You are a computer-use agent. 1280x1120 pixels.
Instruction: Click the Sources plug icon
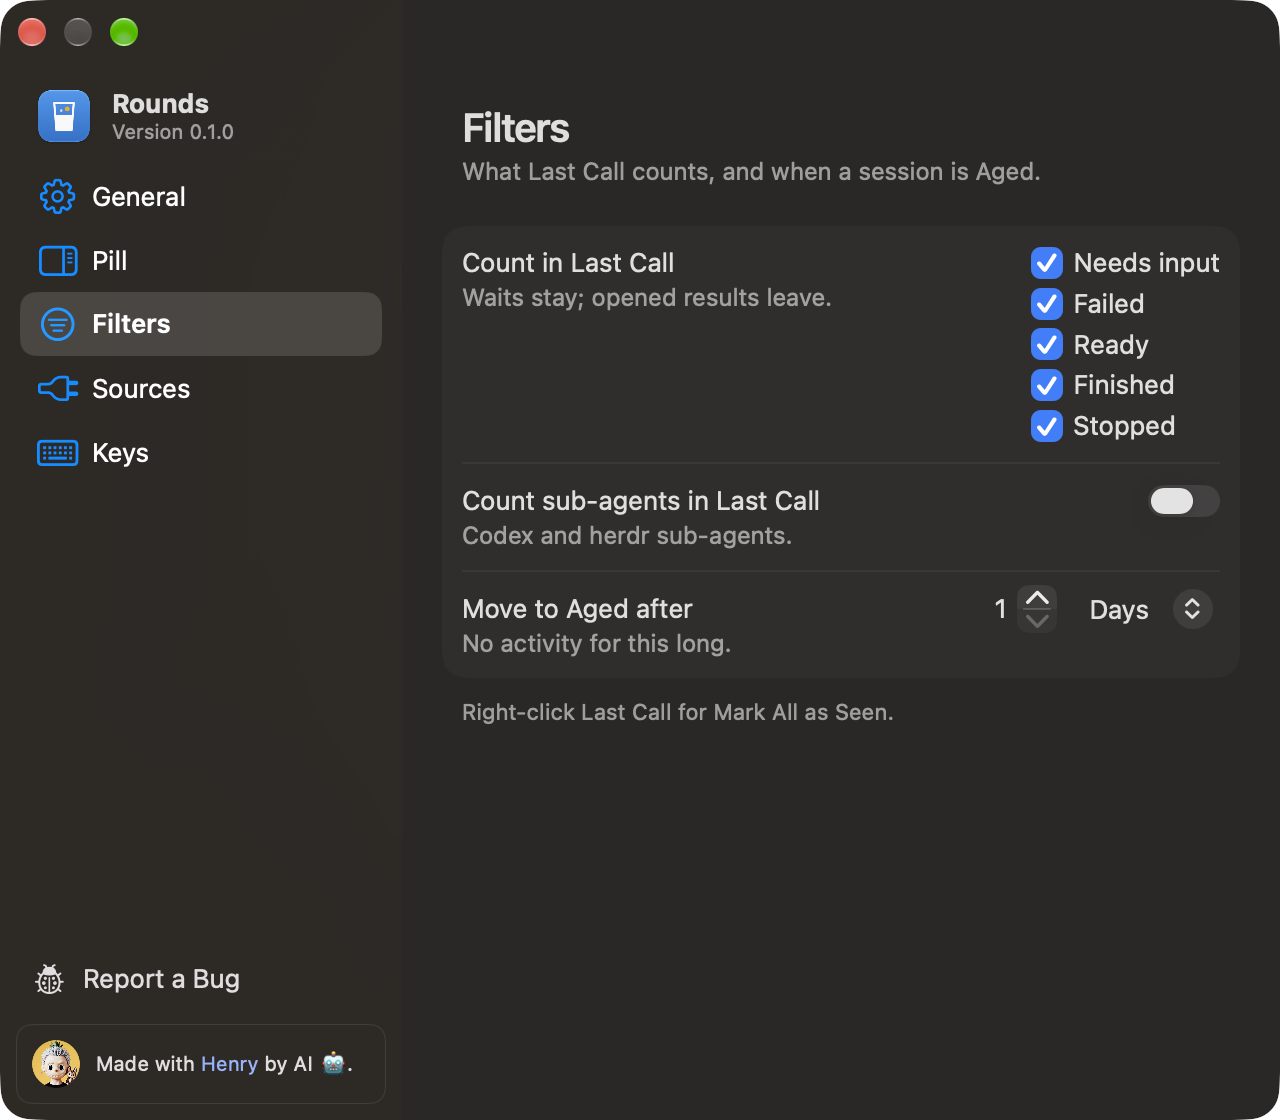pyautogui.click(x=58, y=389)
